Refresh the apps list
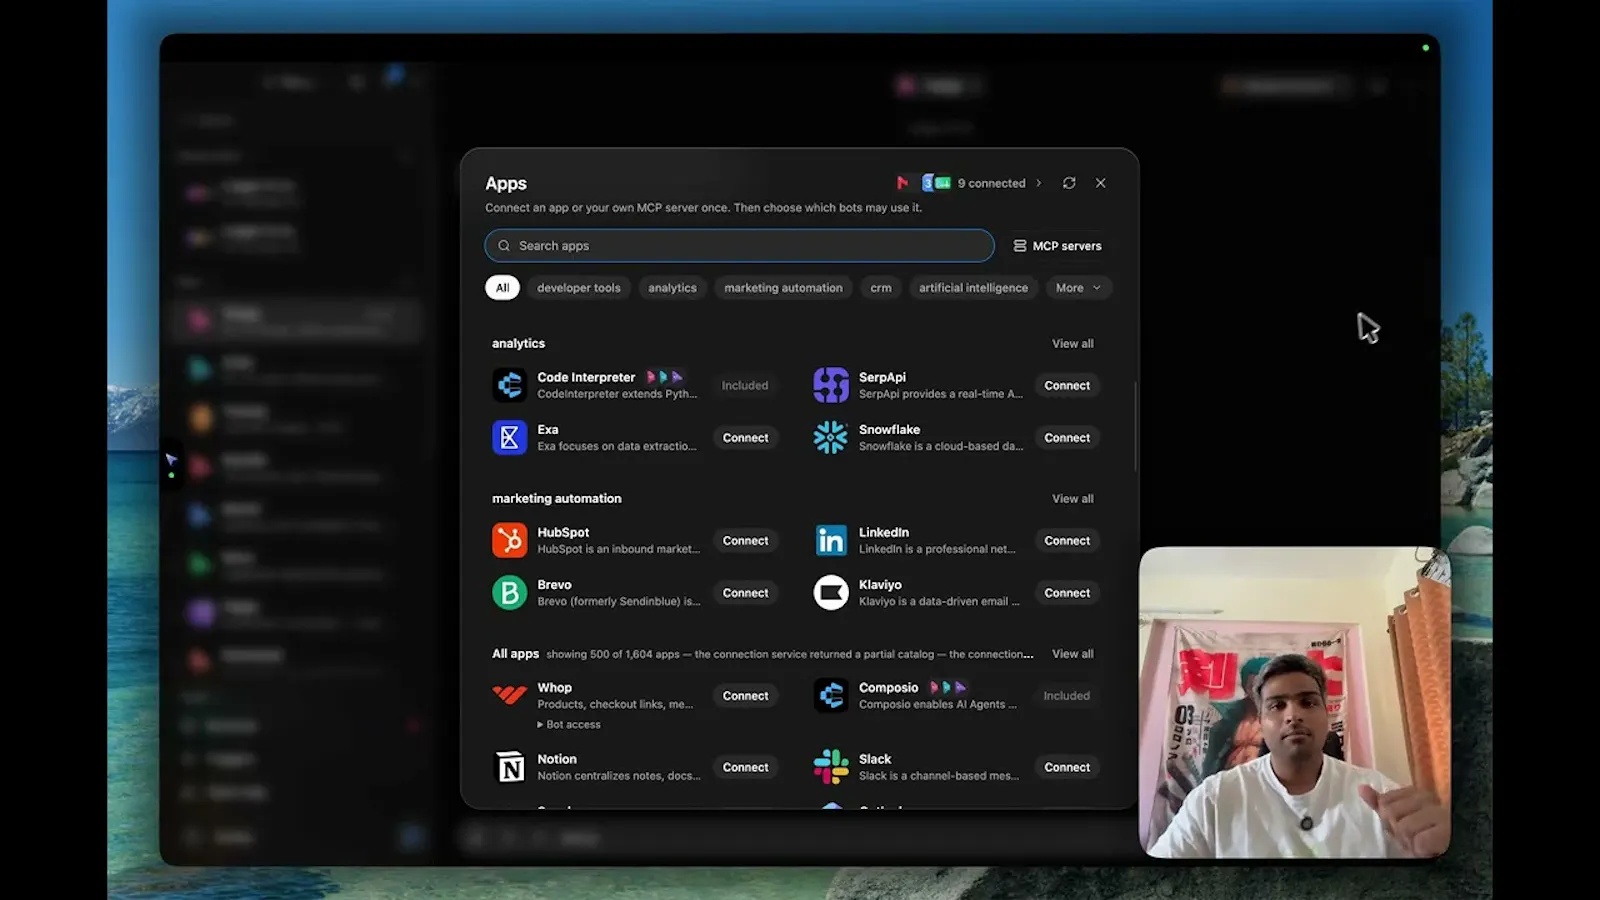Viewport: 1600px width, 900px height. click(x=1069, y=183)
